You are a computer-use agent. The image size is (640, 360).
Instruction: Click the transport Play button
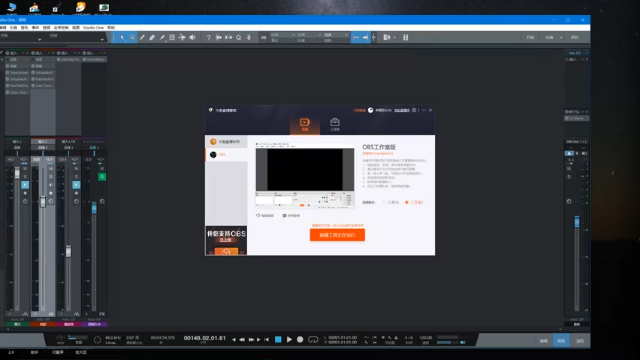[289, 339]
